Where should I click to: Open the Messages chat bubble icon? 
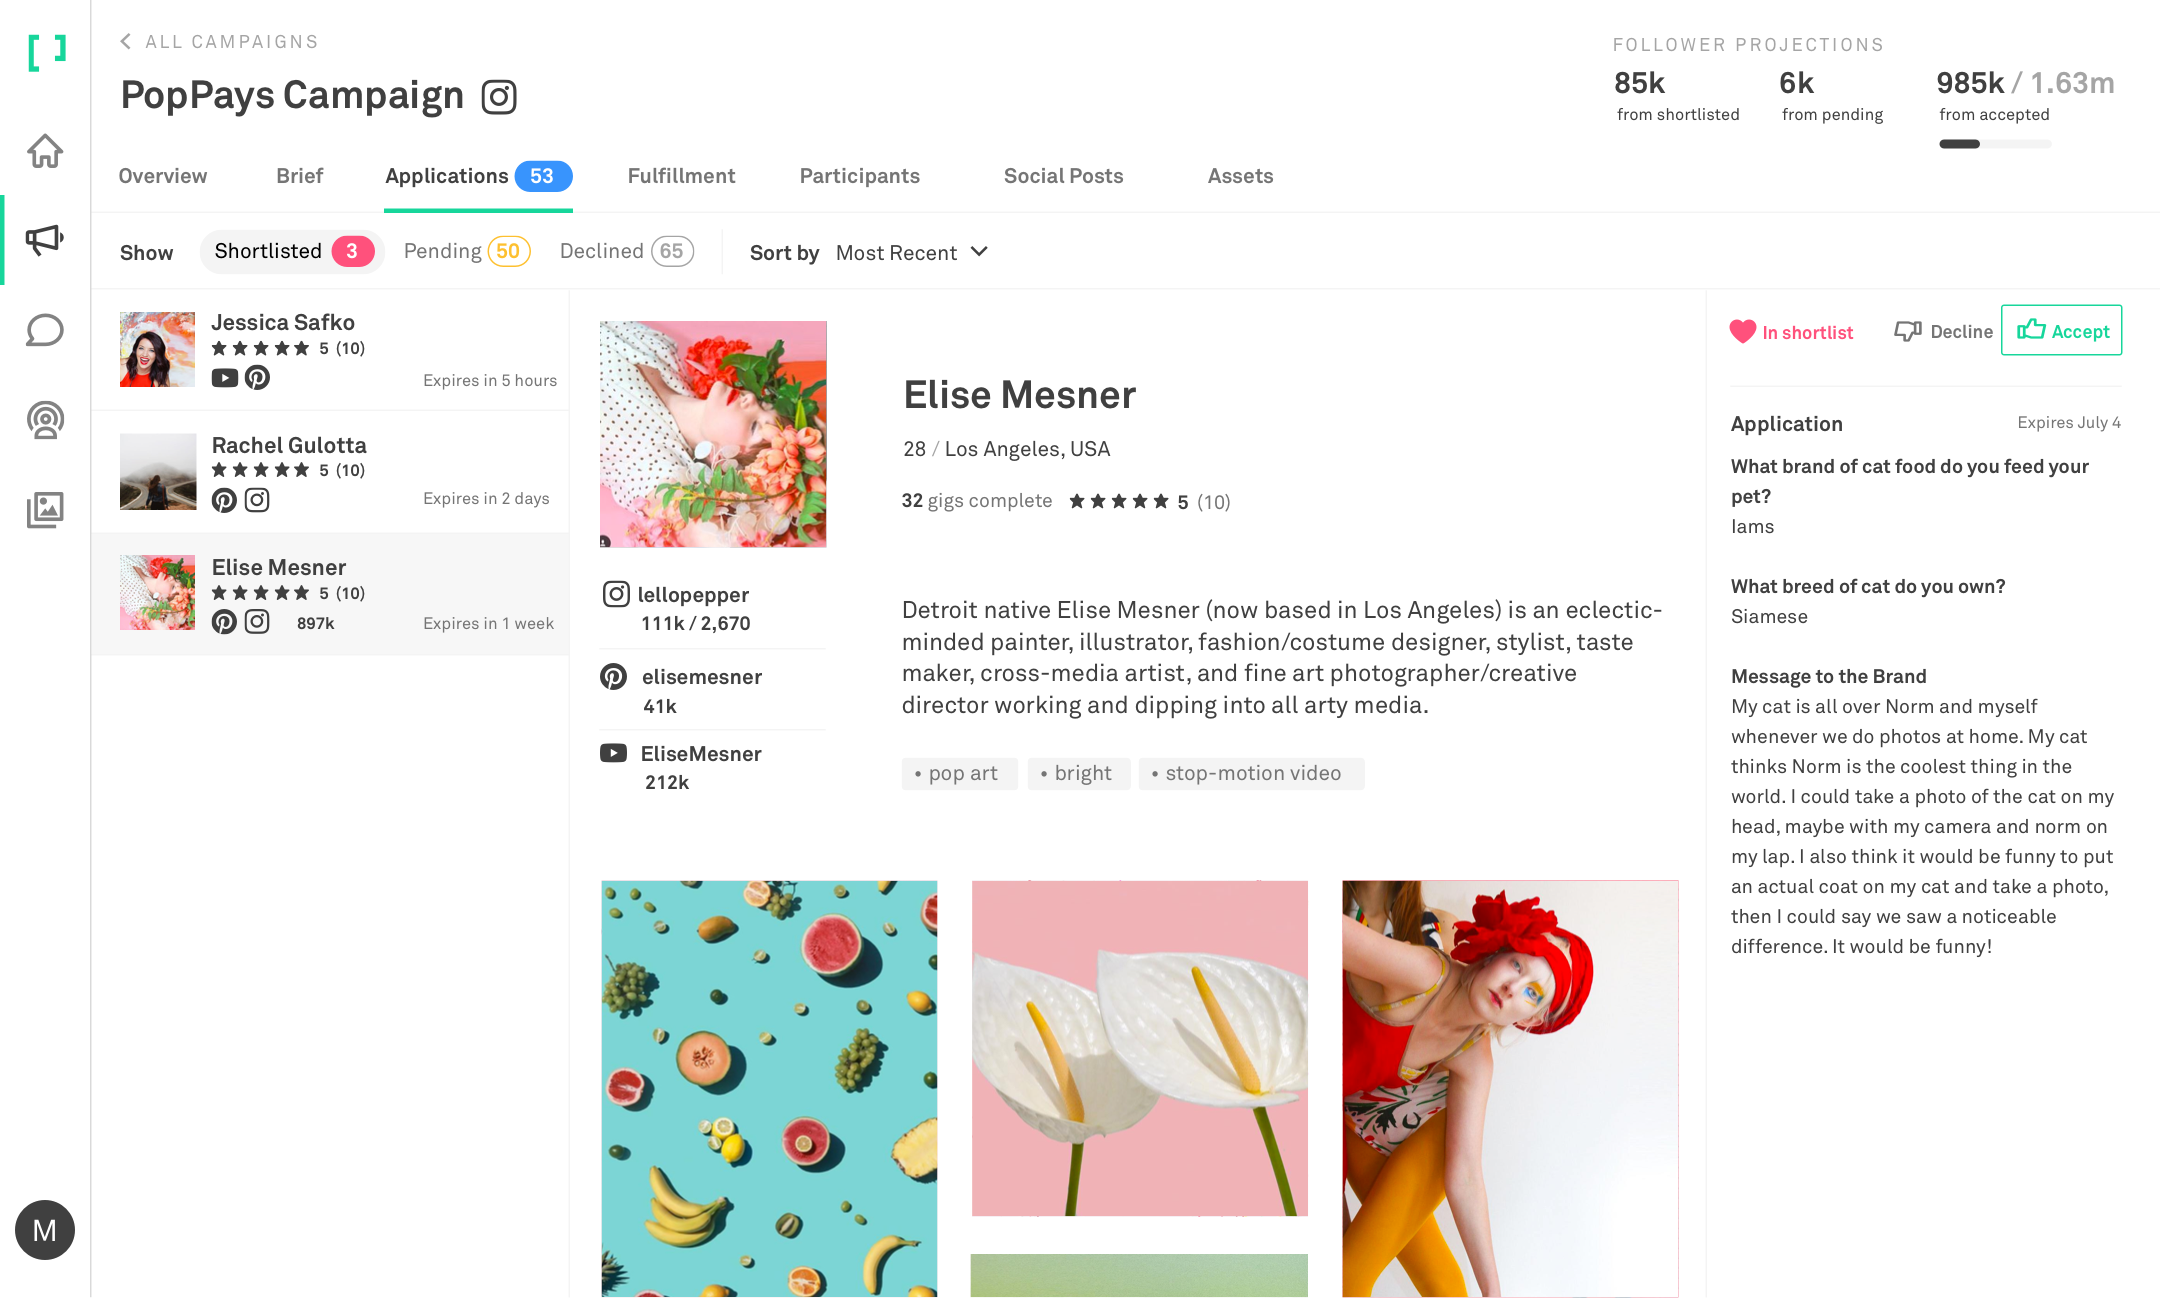click(45, 330)
